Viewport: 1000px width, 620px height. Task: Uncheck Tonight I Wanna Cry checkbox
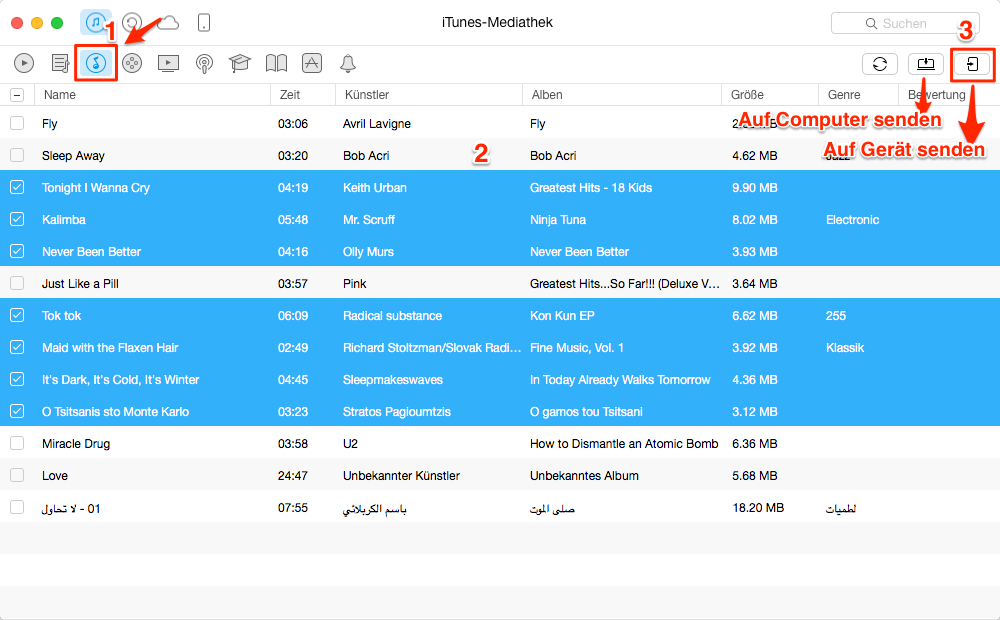point(17,187)
